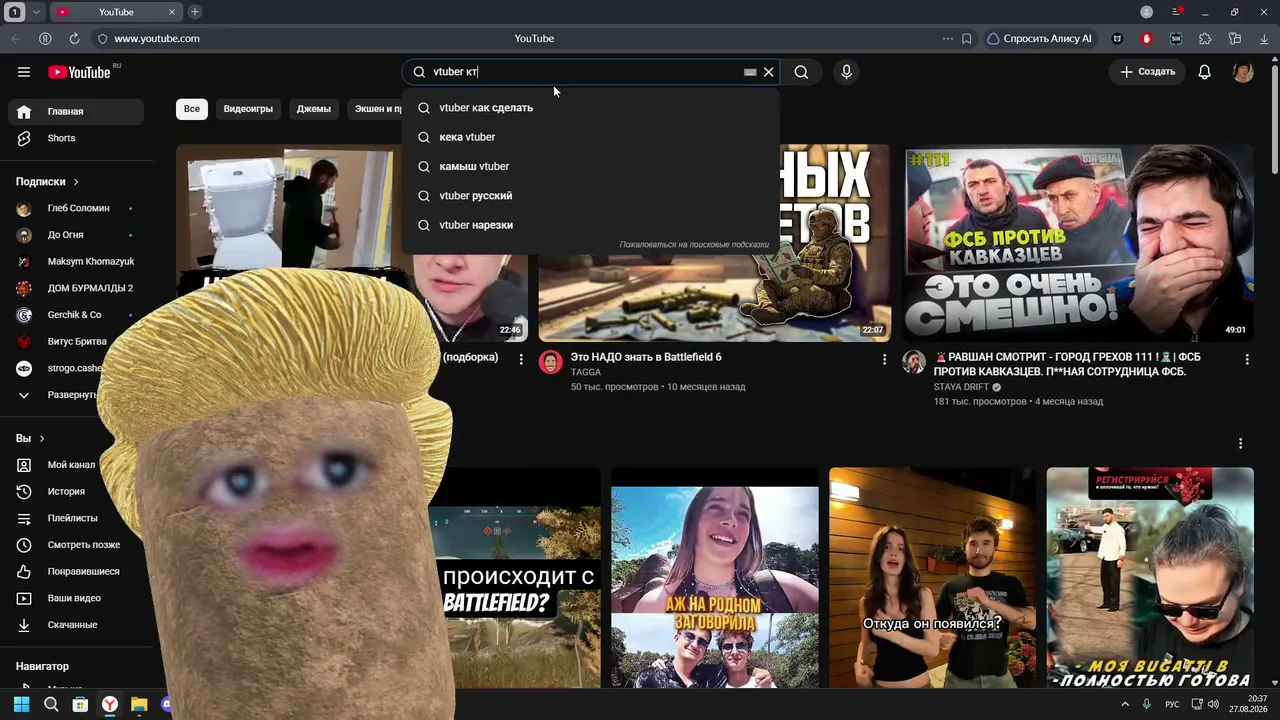Viewport: 1280px width, 720px height.
Task: Show hidden system tray icons
Action: click(1125, 704)
